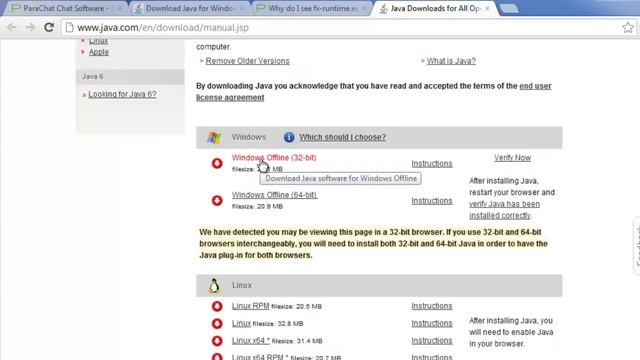Click the Windows flag logo icon
This screenshot has height=360, width=640.
(214, 138)
